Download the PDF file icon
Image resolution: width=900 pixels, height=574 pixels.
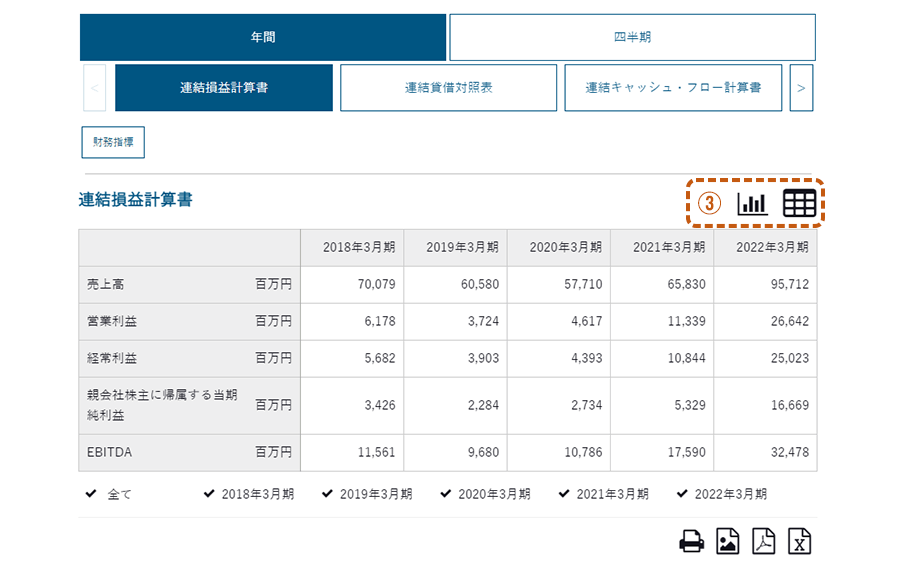[763, 541]
